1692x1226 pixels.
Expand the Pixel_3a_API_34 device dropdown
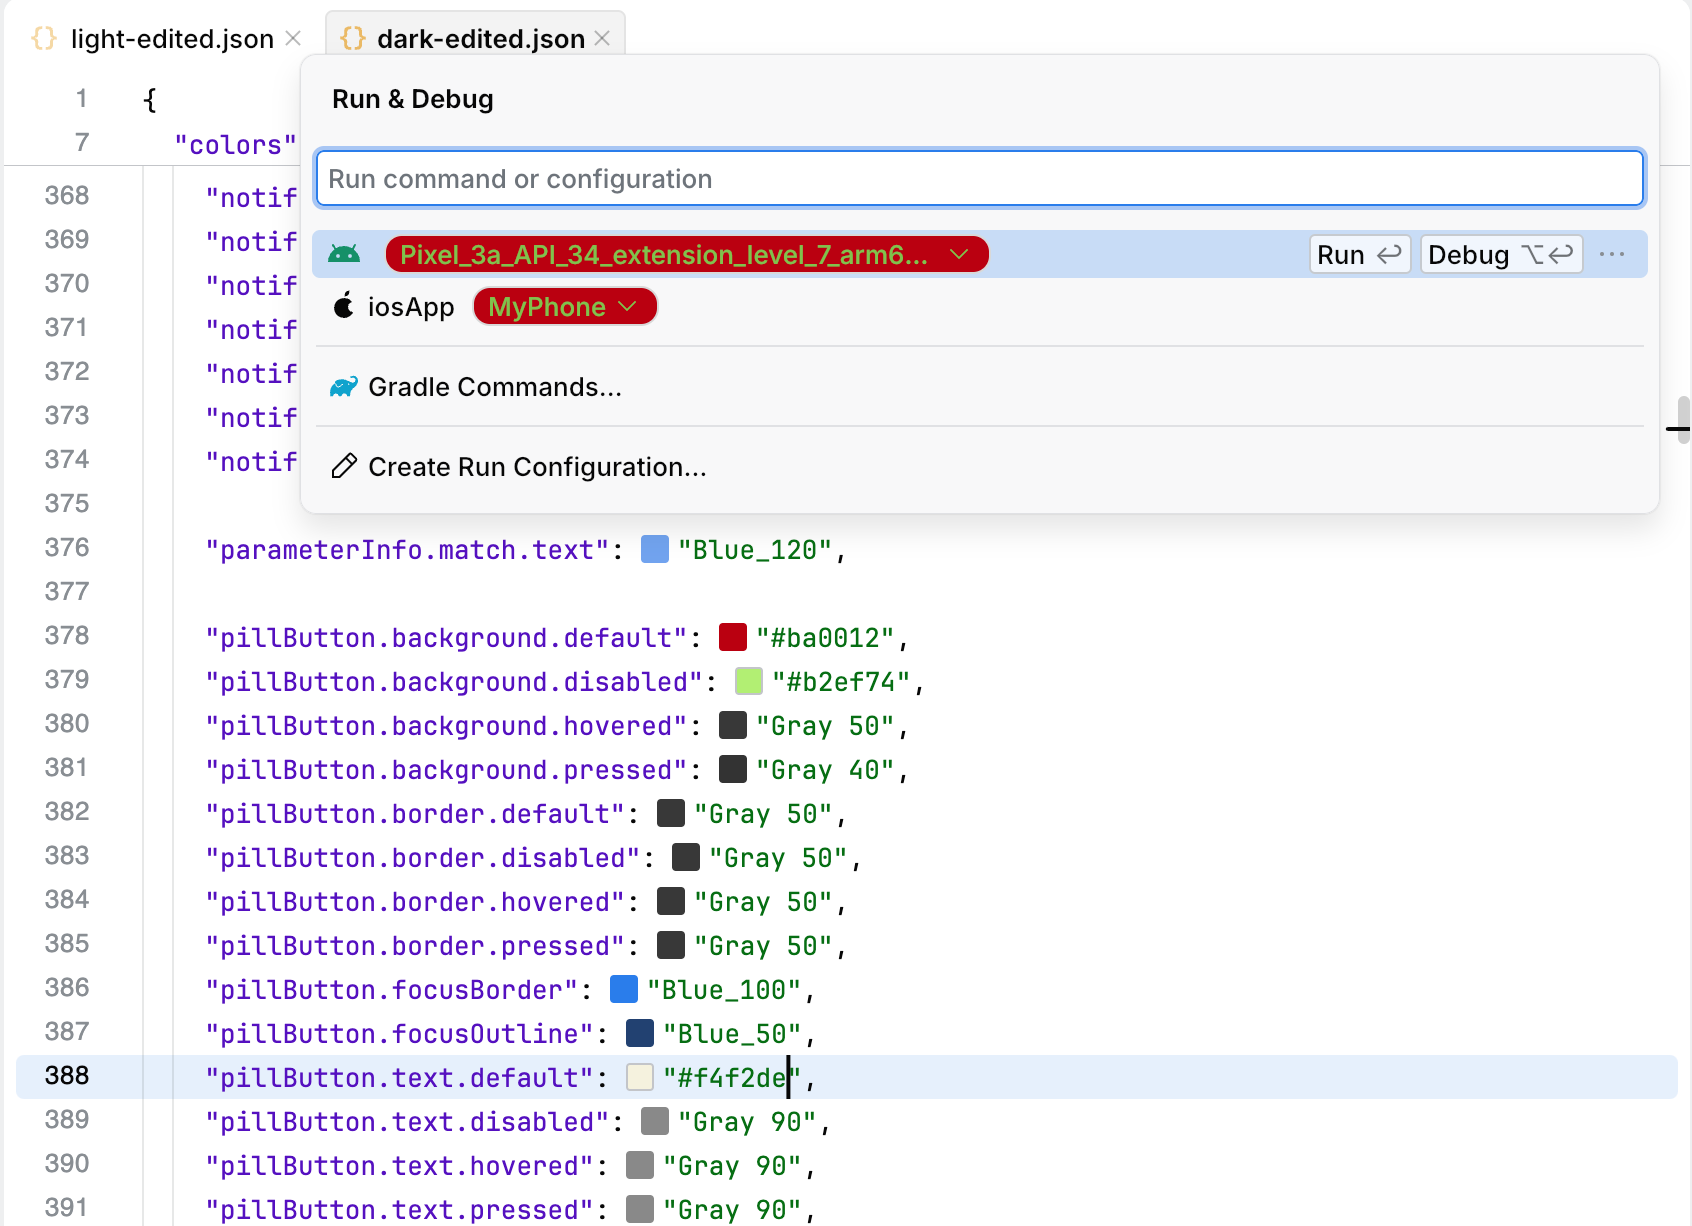tap(958, 255)
